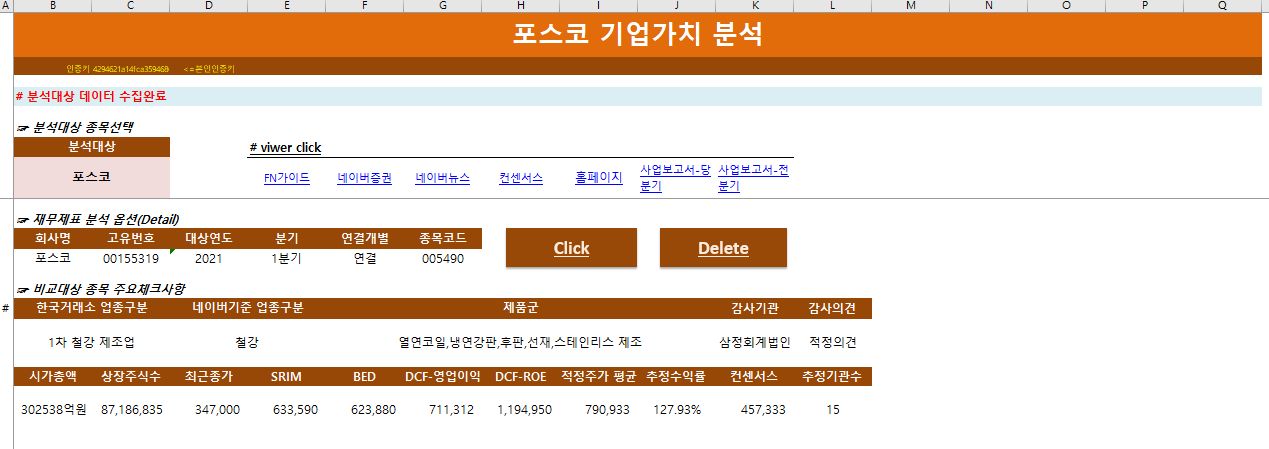The height and width of the screenshot is (449, 1269).
Task: Select column header K
Action: point(755,6)
